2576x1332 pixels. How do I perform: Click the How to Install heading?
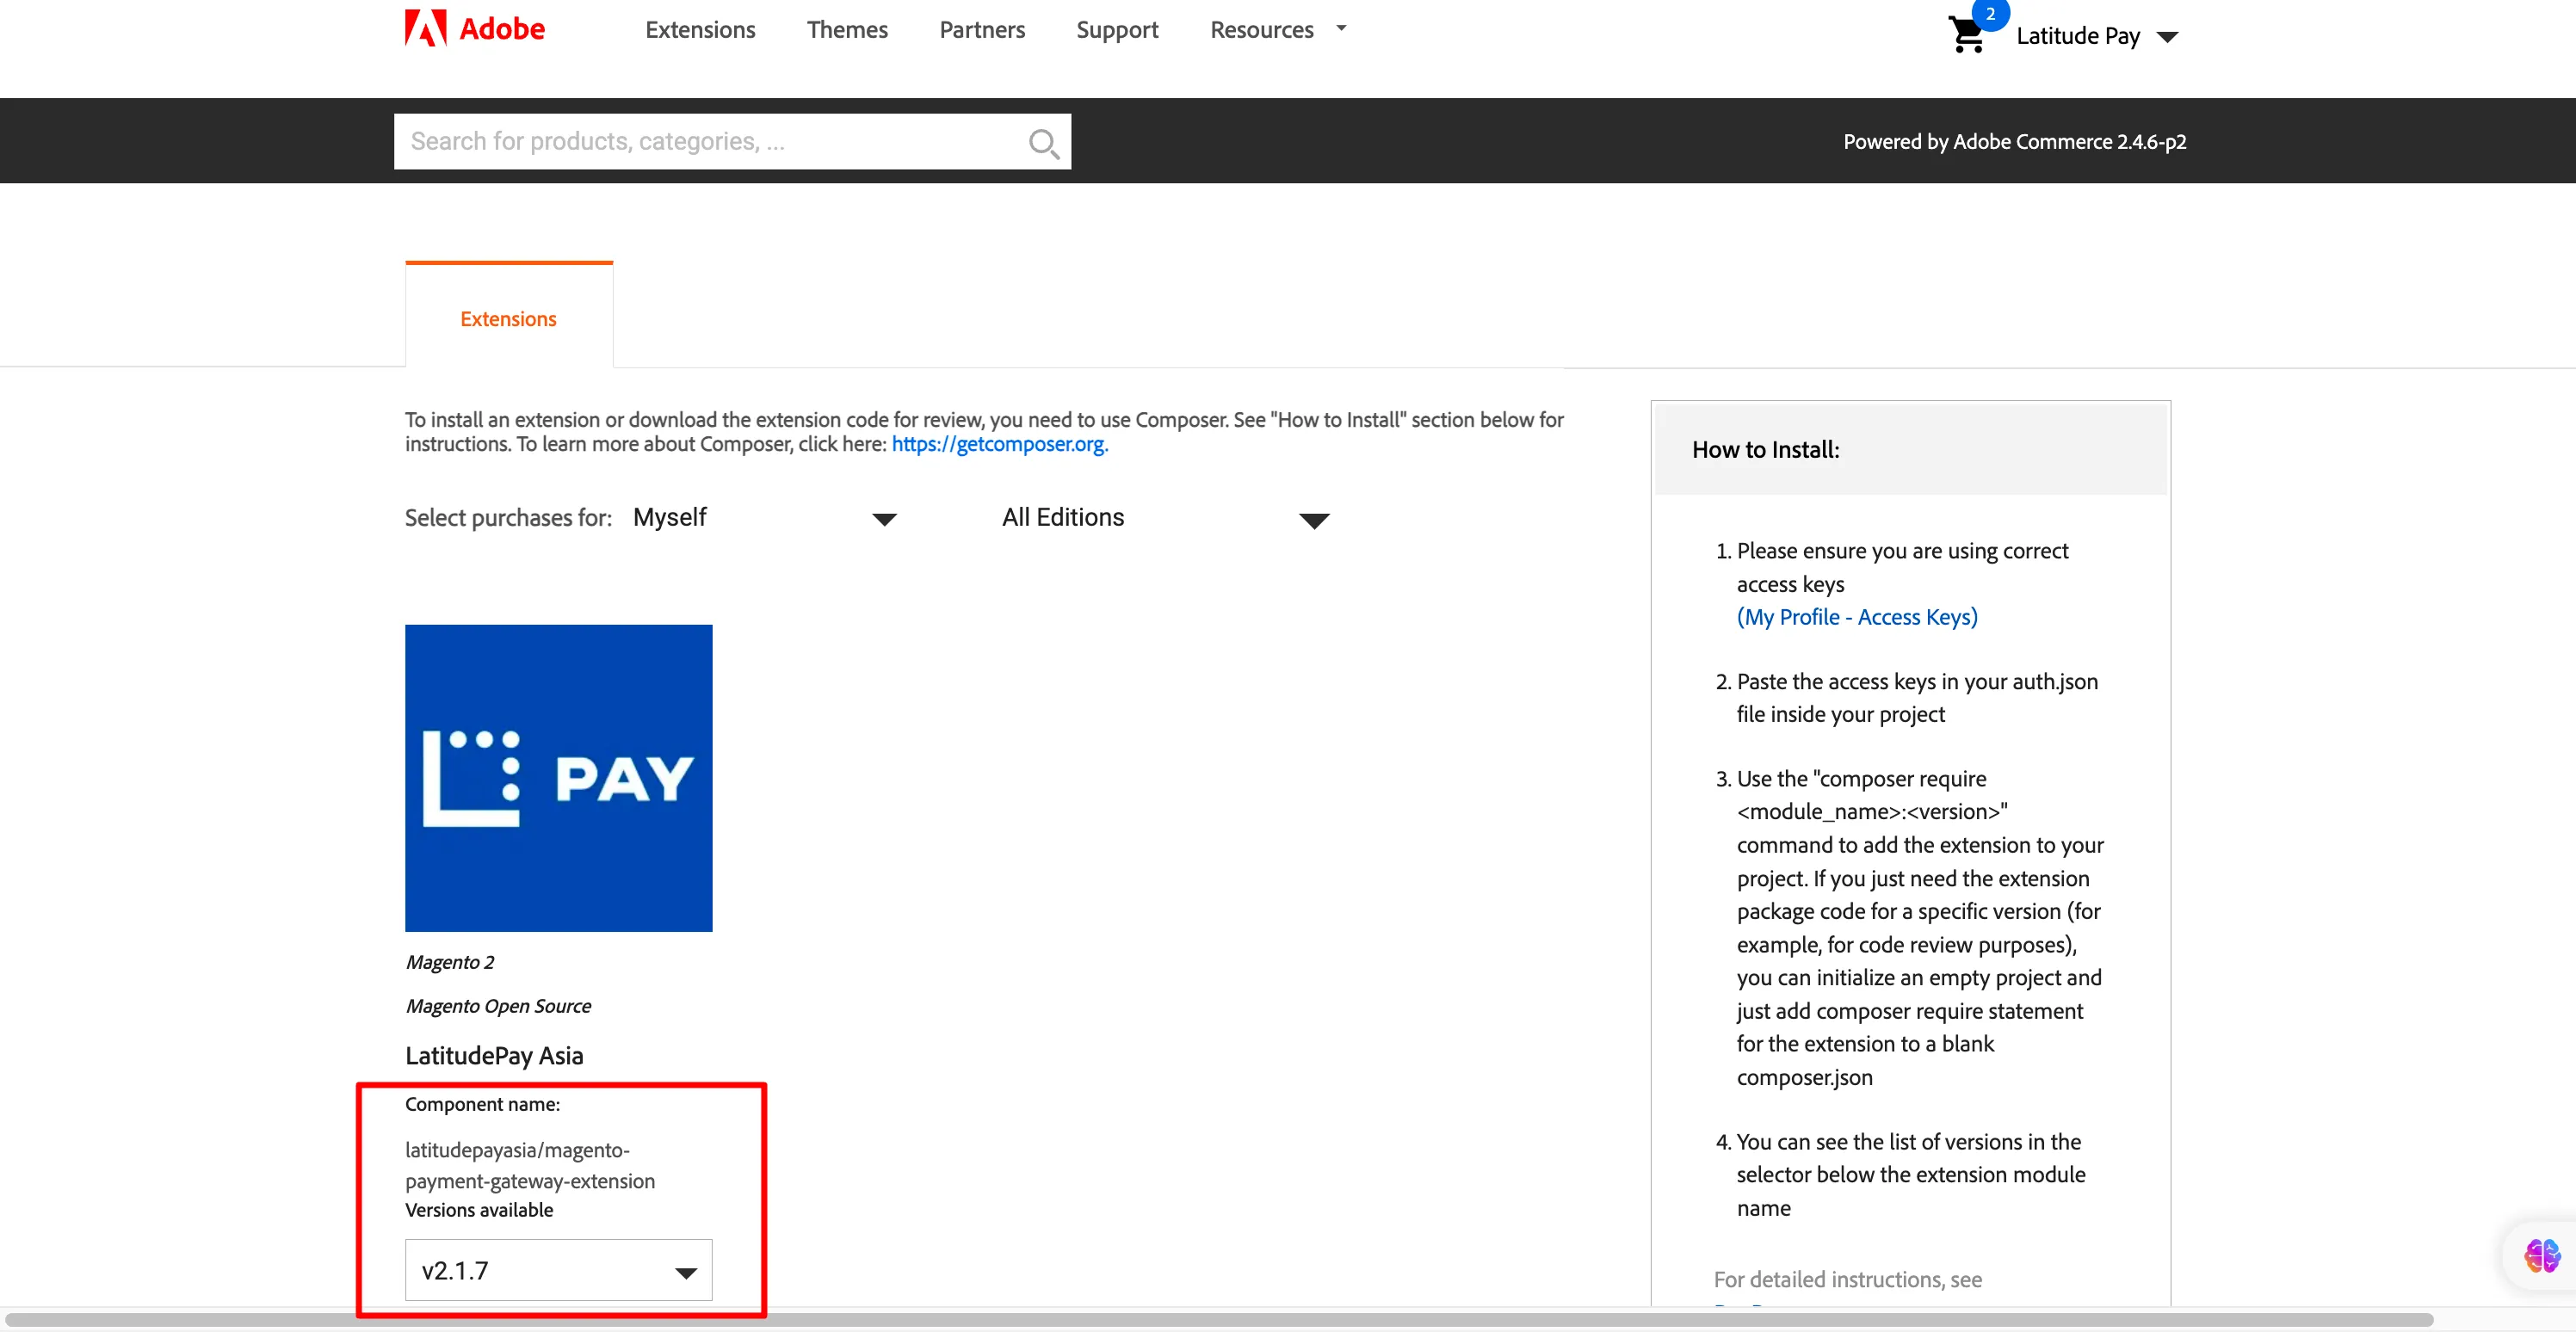(1765, 449)
